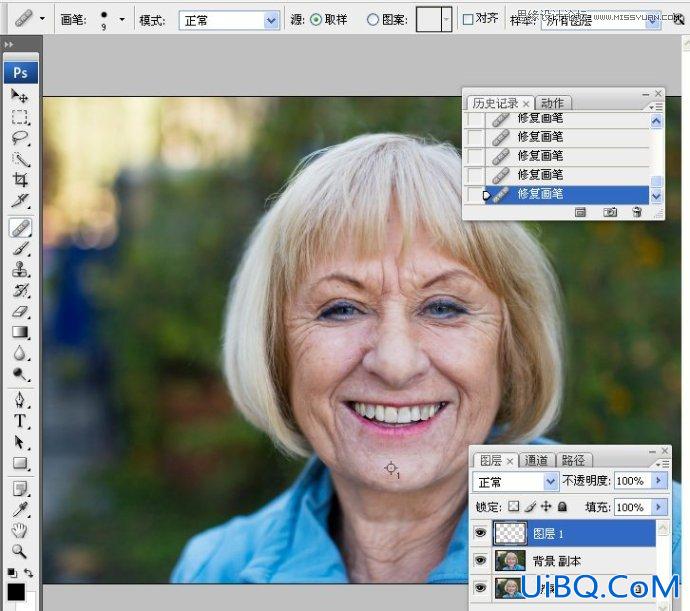Select the Eraser tool
This screenshot has width=690, height=611.
[19, 312]
